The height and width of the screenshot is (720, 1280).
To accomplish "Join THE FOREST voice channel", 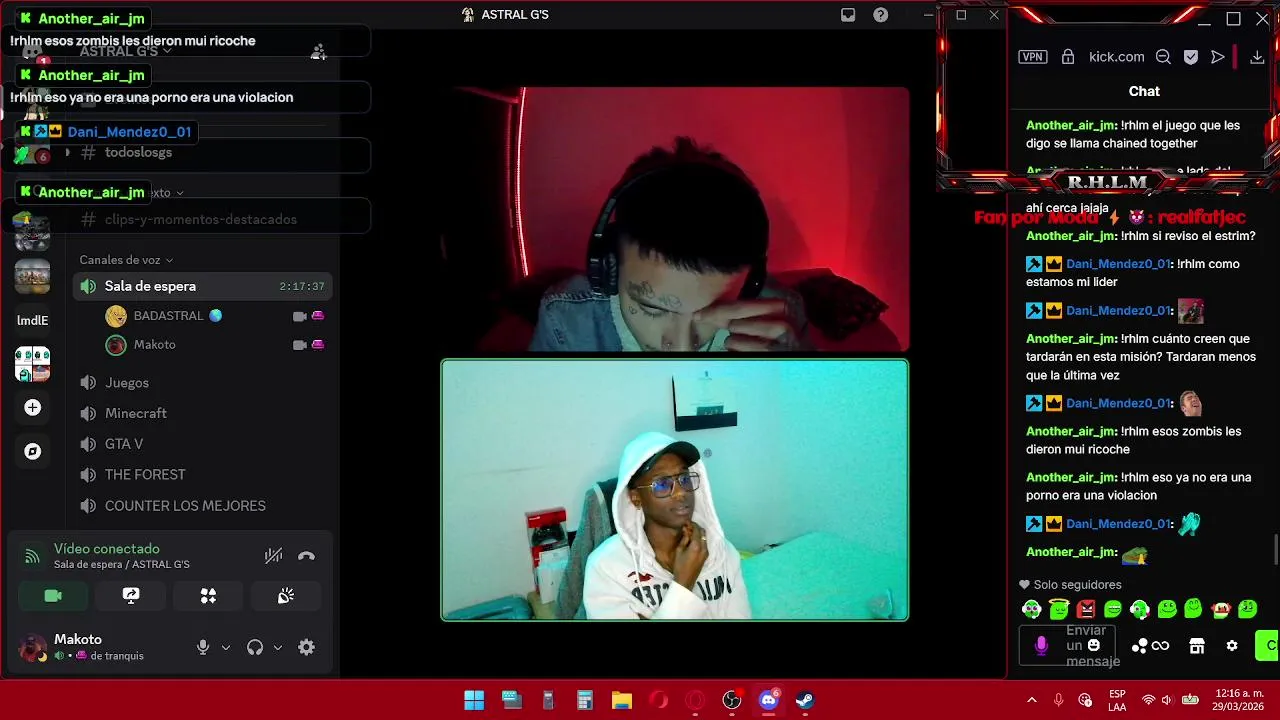I will [203, 475].
